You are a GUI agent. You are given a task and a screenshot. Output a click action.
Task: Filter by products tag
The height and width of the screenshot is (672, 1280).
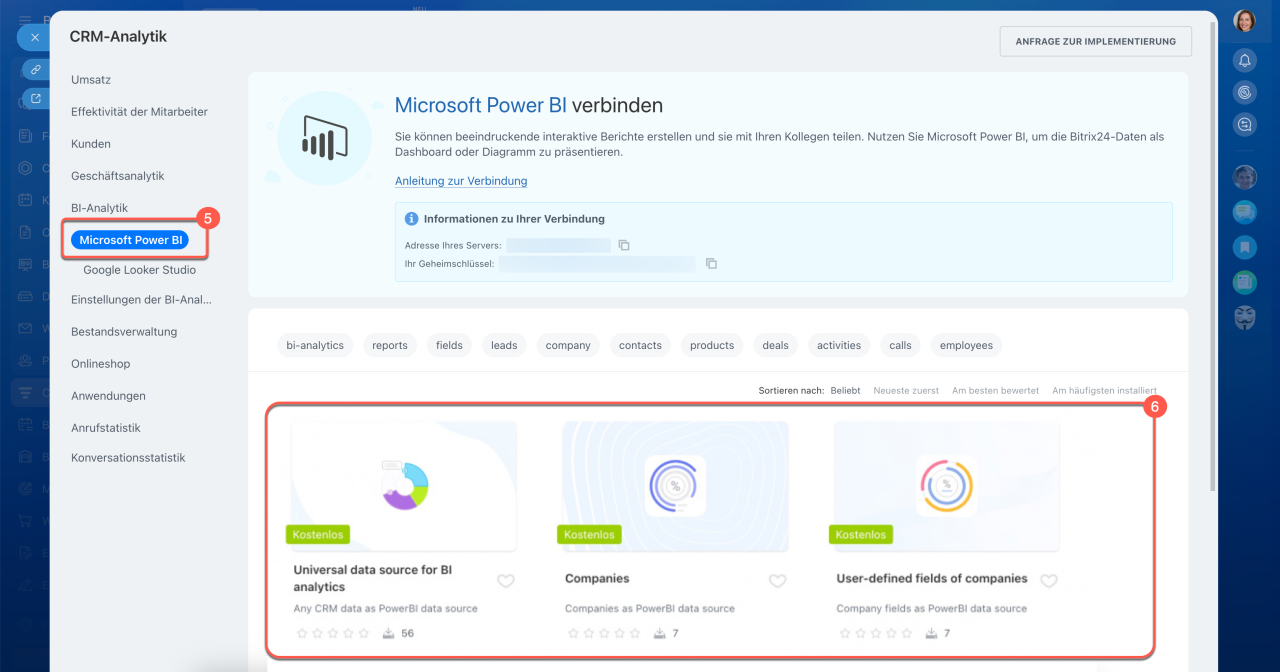712,345
